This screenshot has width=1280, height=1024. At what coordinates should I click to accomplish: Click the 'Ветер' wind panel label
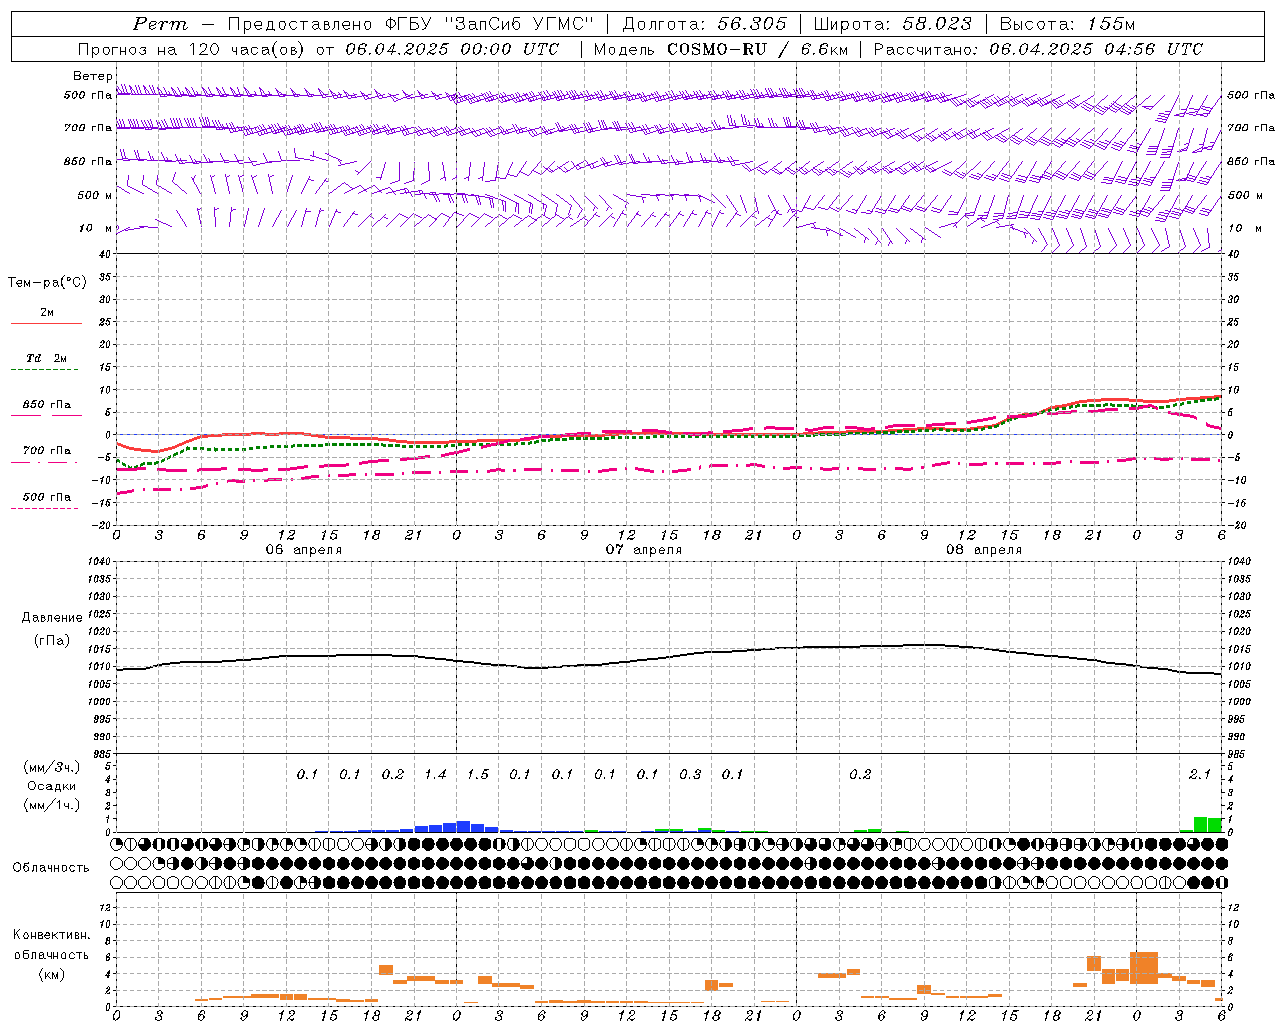tap(92, 76)
